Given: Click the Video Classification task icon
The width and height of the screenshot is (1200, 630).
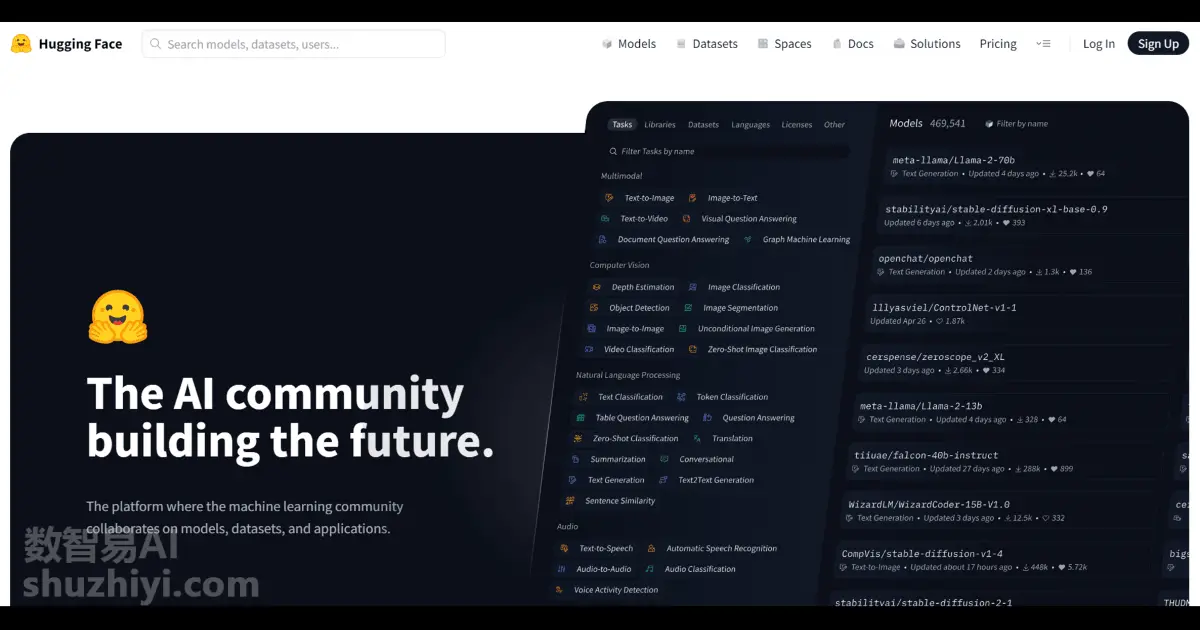Looking at the screenshot, I should [588, 350].
